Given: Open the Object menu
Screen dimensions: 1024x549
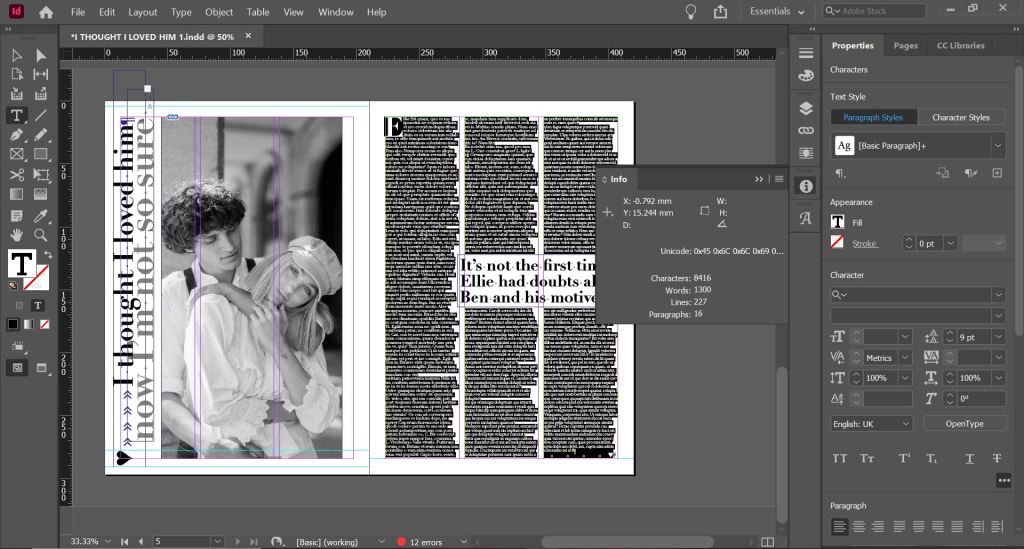Looking at the screenshot, I should (x=219, y=12).
